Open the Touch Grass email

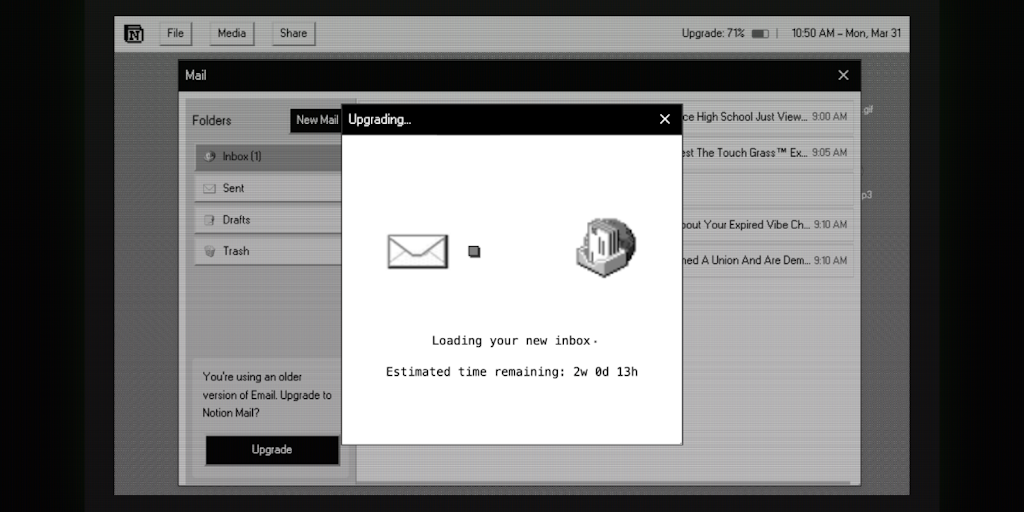coord(767,153)
